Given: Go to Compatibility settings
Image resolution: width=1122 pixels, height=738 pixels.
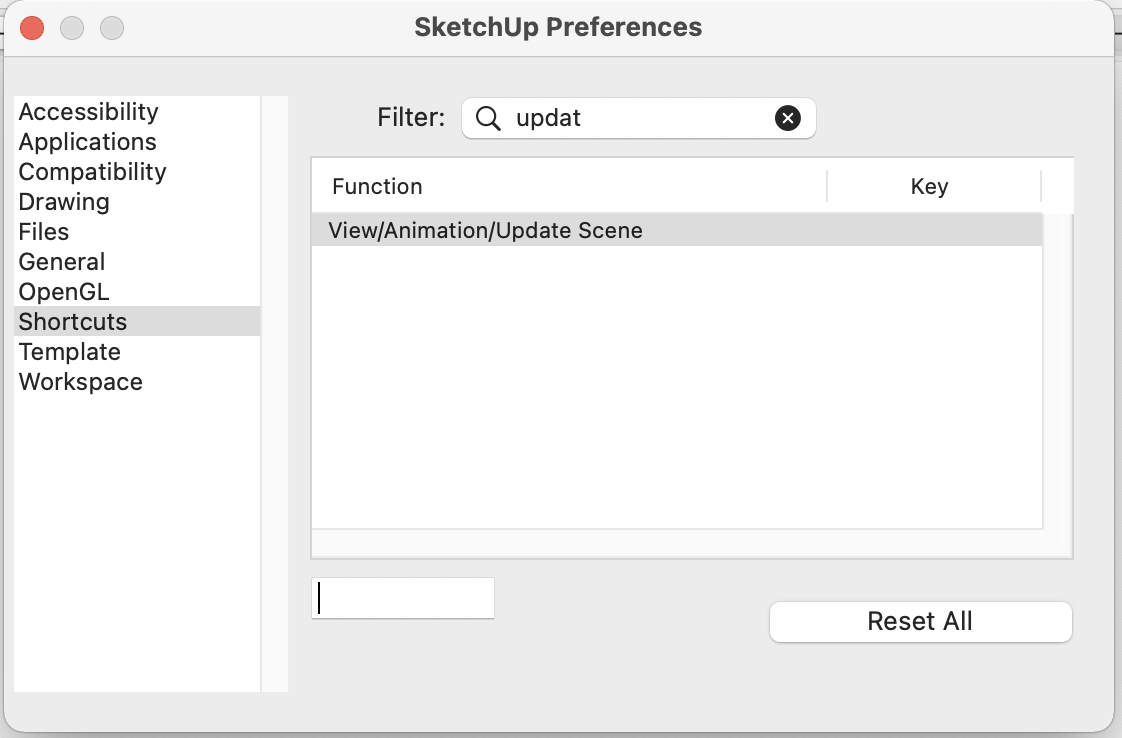Looking at the screenshot, I should point(92,172).
